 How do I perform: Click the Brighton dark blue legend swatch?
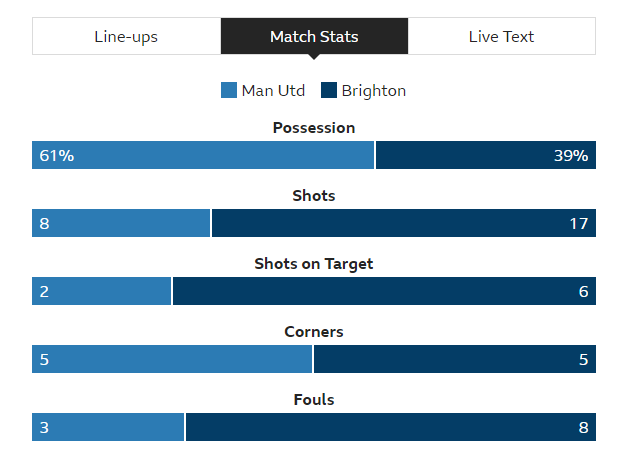click(329, 90)
